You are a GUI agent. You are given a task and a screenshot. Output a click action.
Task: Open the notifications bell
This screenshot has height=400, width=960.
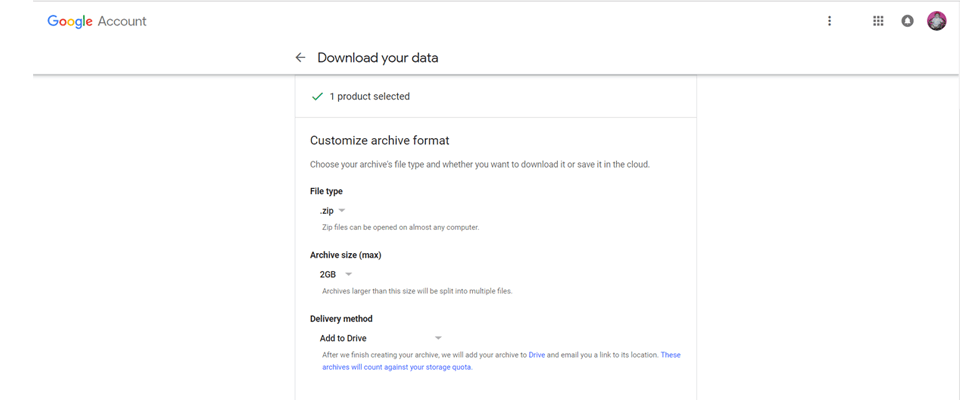(907, 21)
